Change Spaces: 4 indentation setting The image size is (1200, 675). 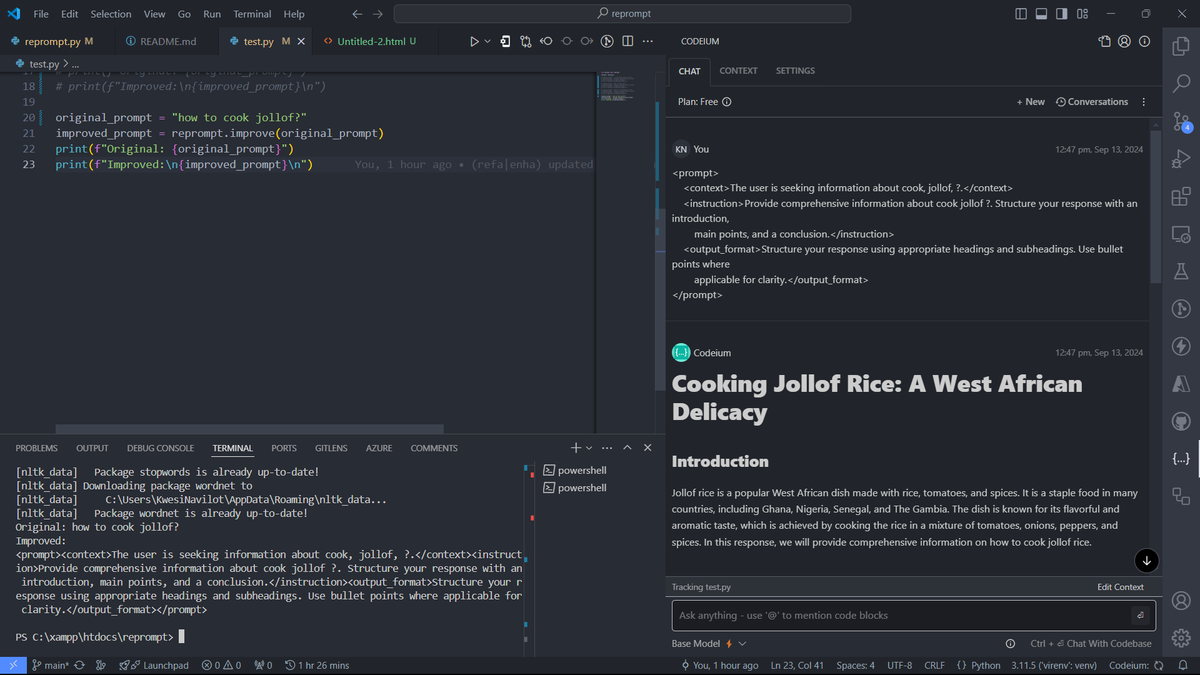coord(855,665)
